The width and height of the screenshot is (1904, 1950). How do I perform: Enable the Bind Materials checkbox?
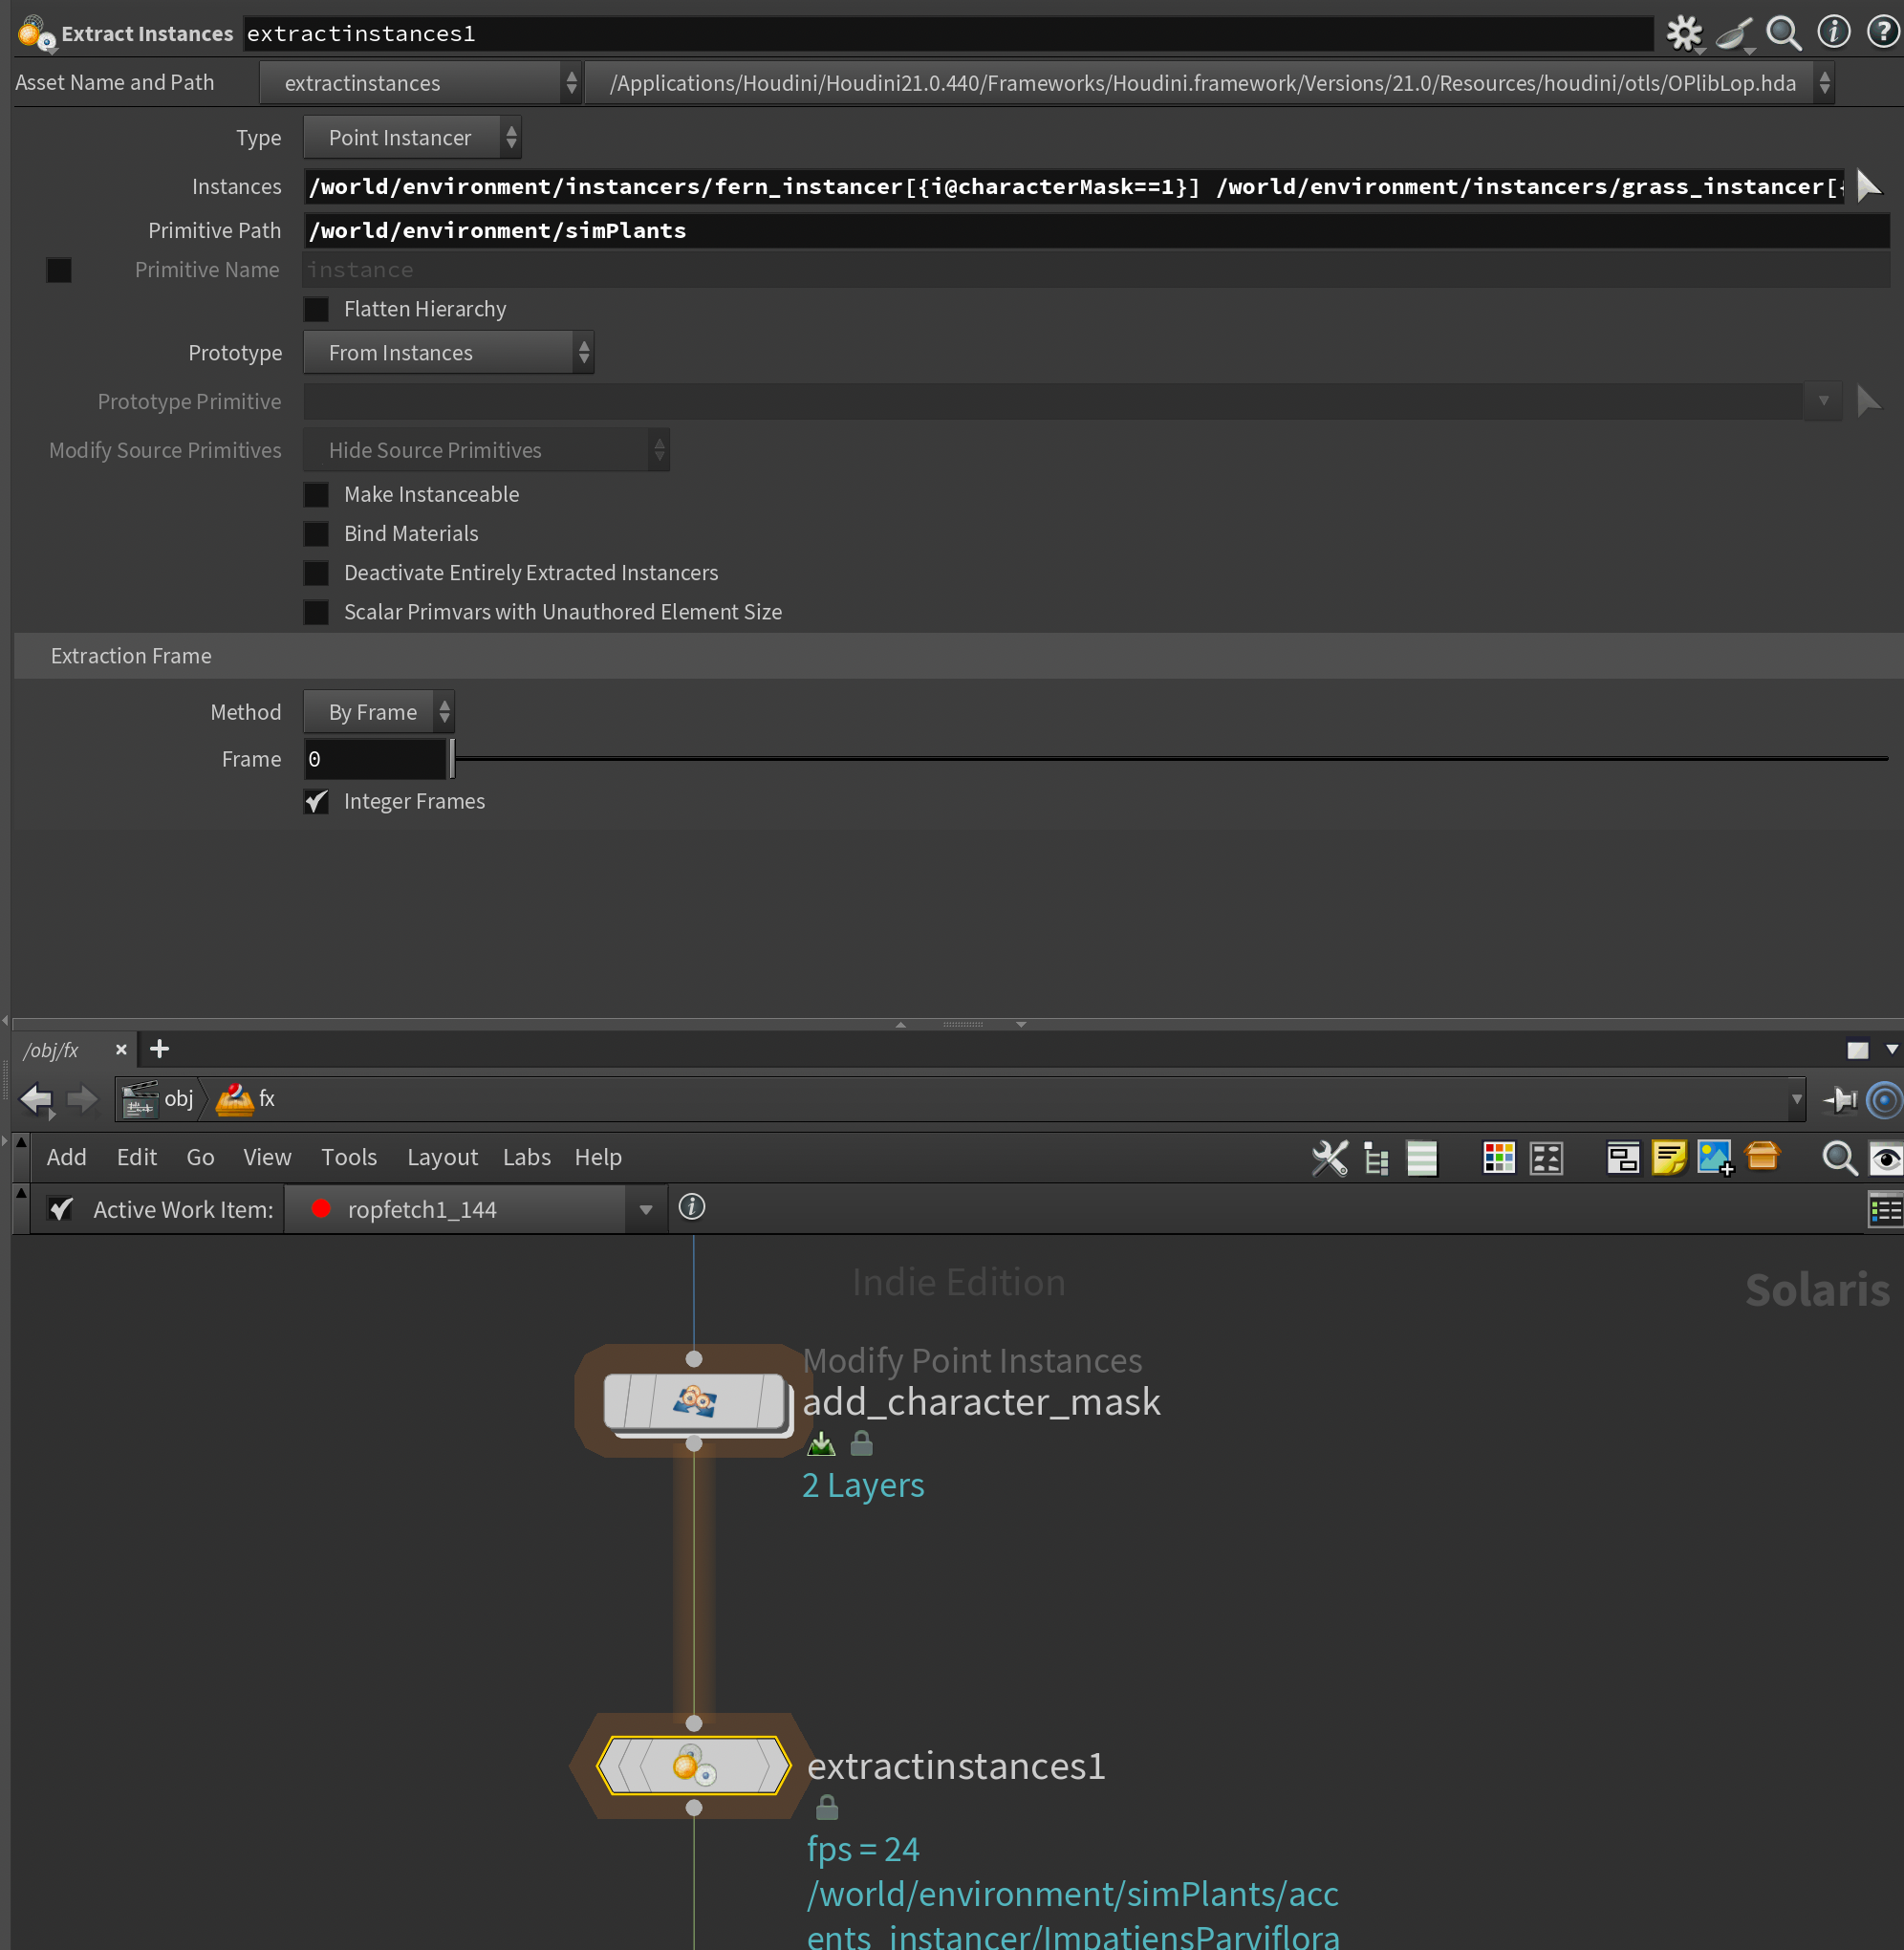[x=316, y=533]
